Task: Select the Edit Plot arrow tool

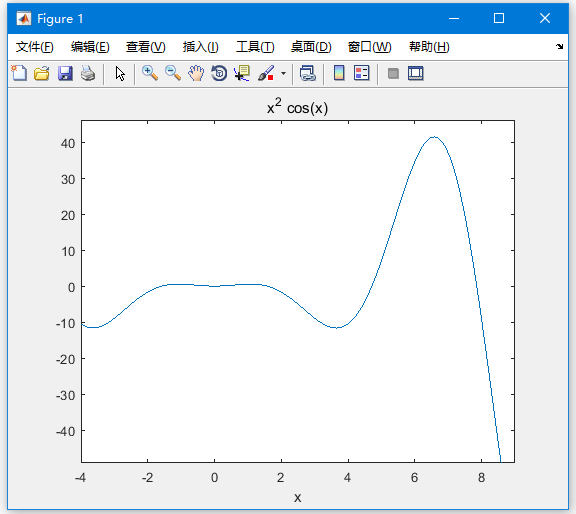Action: point(120,73)
